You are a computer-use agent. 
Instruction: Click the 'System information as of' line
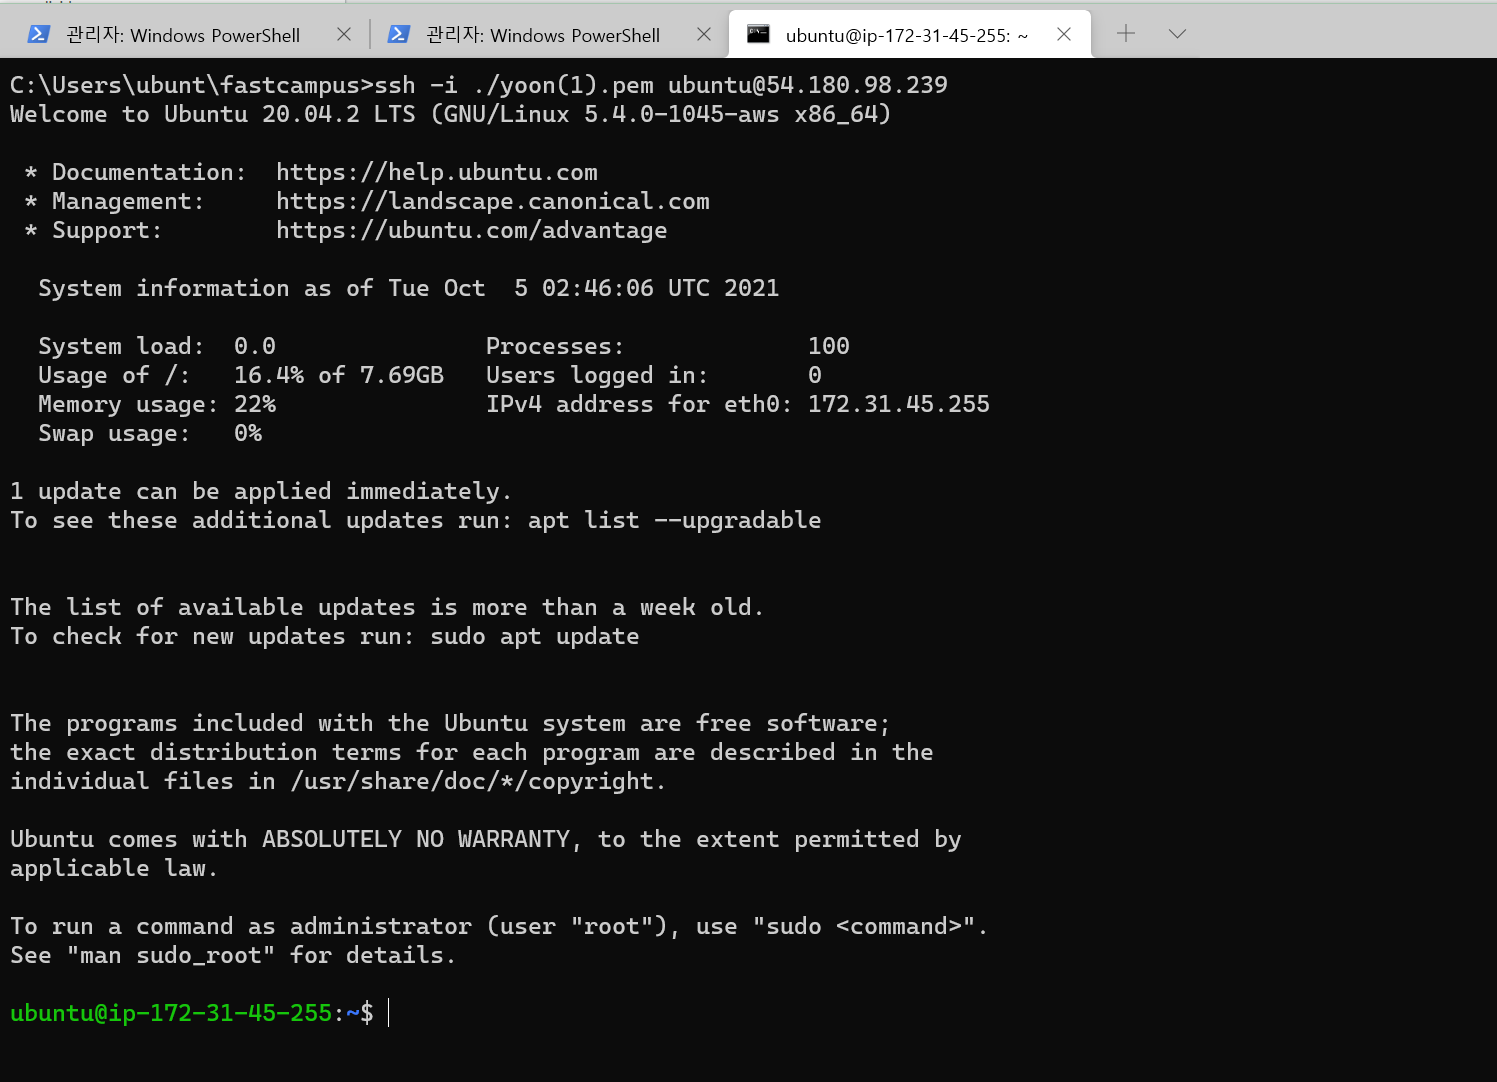tap(408, 288)
